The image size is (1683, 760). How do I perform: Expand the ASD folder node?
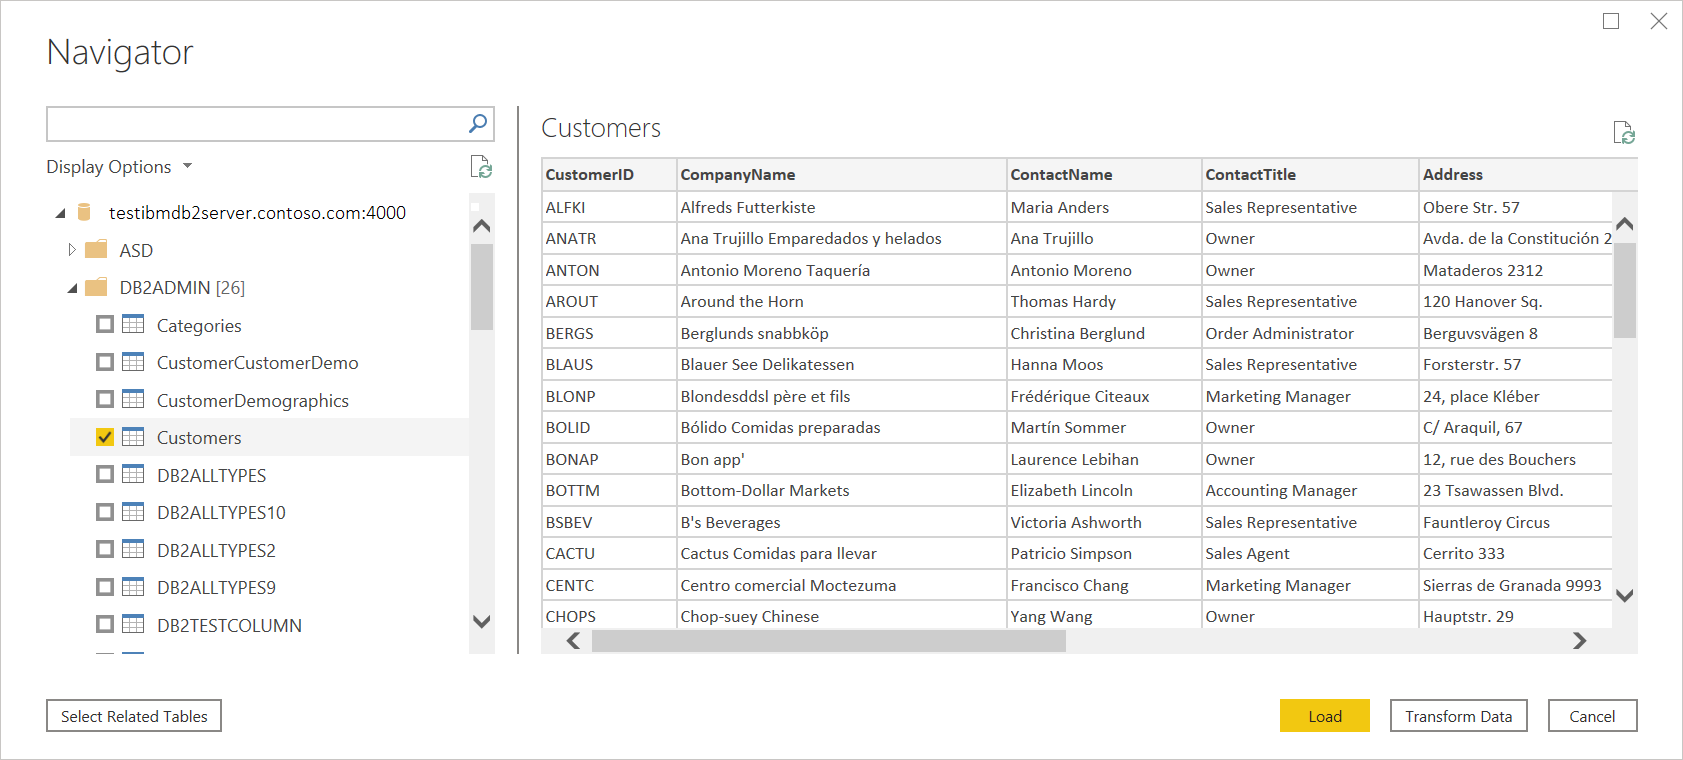coord(72,250)
